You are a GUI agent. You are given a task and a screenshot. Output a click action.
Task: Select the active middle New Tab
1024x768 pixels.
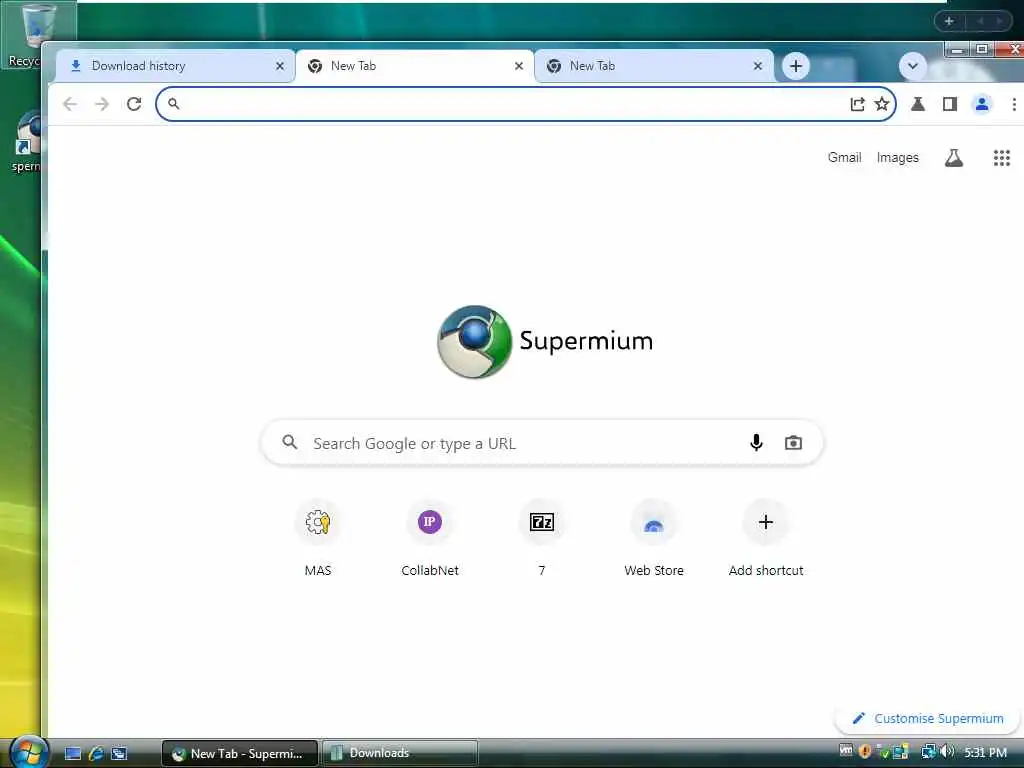click(x=414, y=66)
